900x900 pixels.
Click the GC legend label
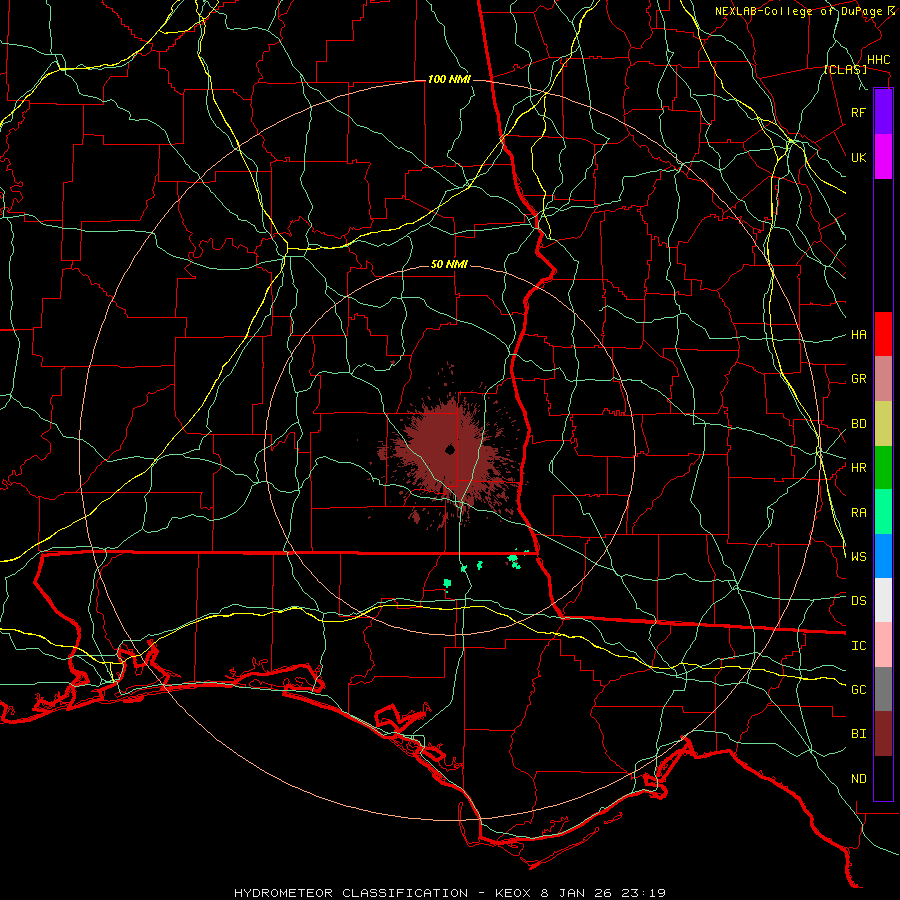tap(858, 690)
